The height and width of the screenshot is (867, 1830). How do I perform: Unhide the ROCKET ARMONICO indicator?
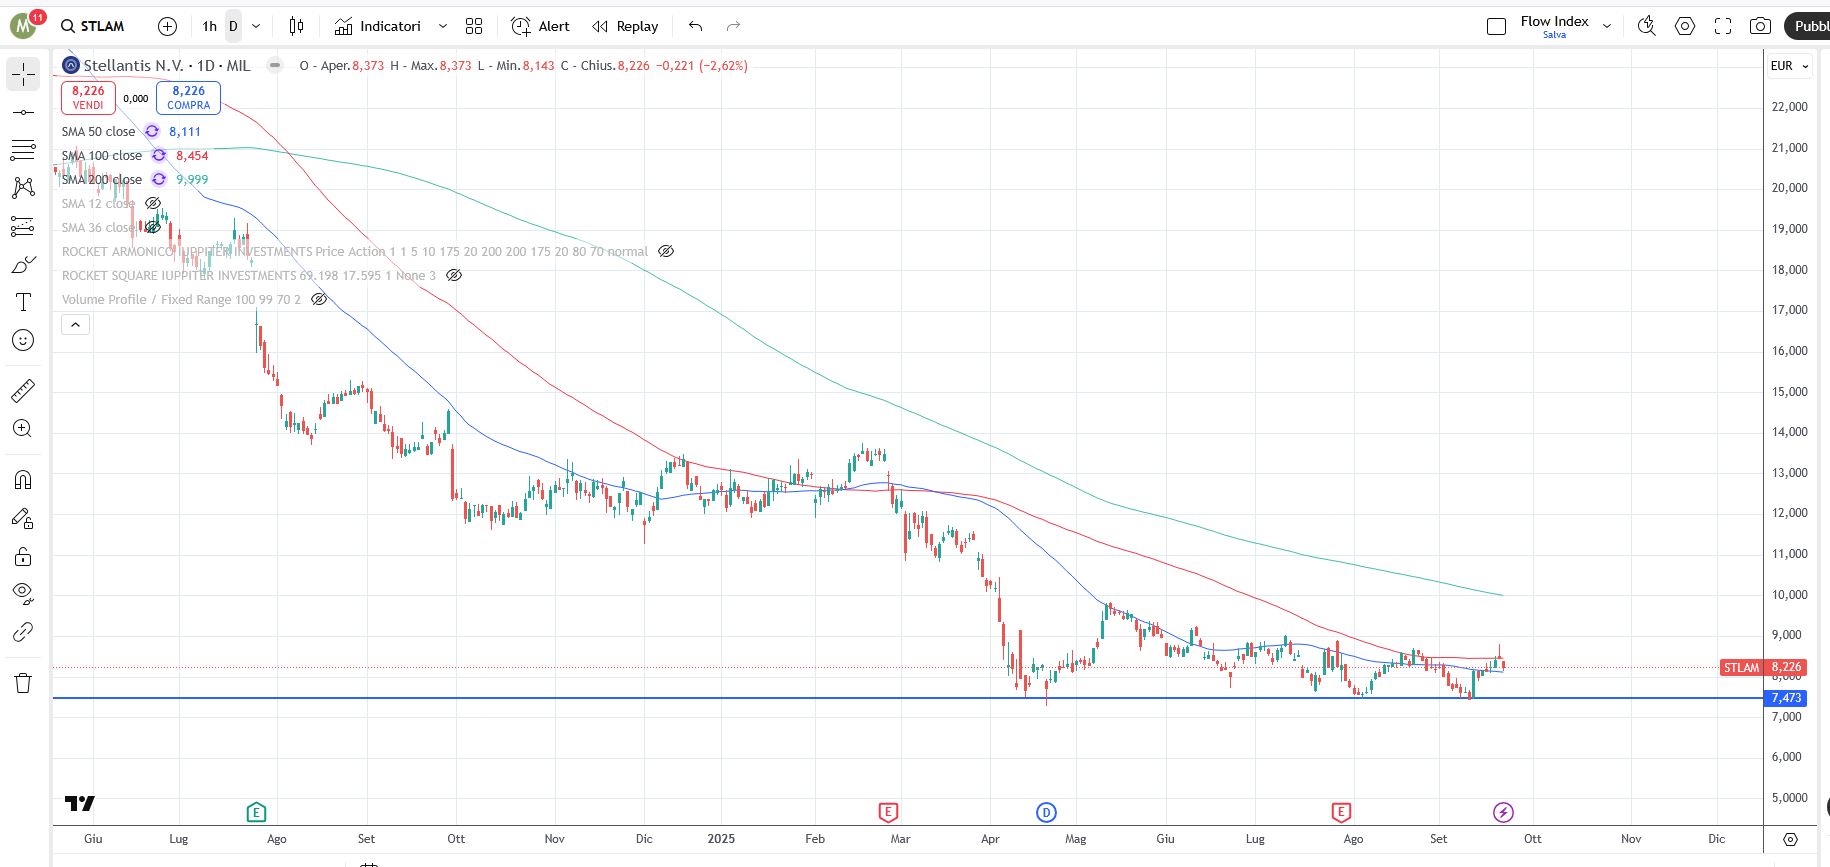pos(666,251)
